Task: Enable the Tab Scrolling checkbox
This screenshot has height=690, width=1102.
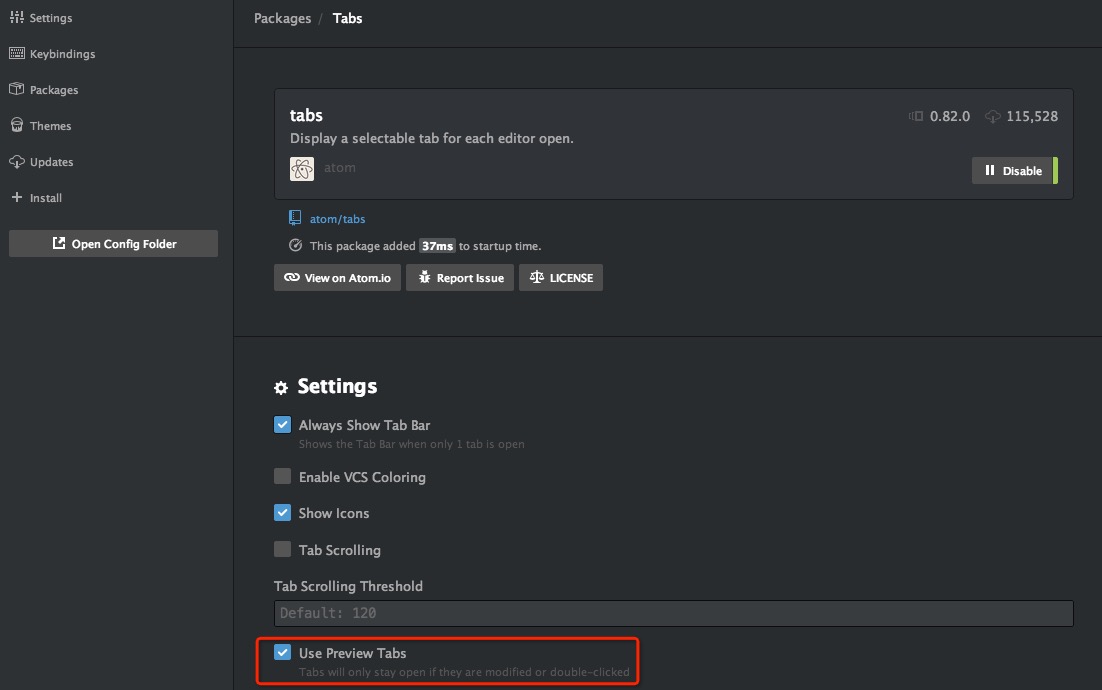Action: coord(283,549)
